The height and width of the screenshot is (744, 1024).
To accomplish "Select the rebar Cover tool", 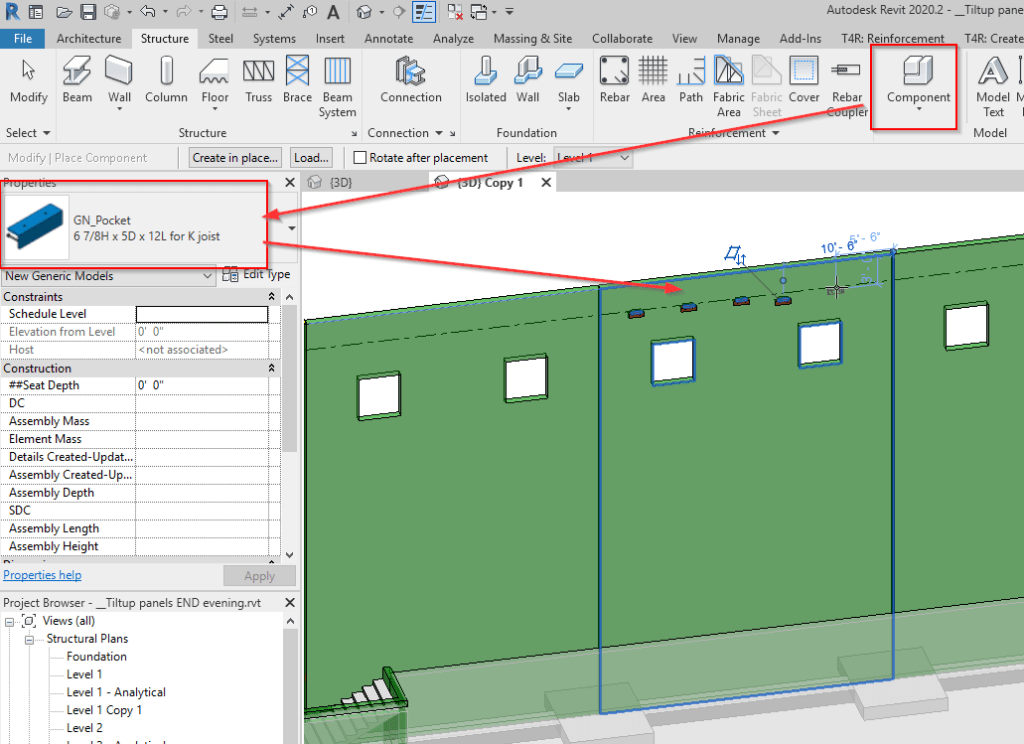I will [803, 80].
